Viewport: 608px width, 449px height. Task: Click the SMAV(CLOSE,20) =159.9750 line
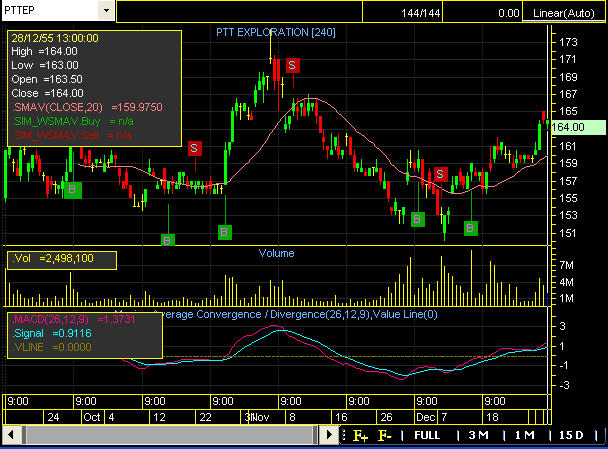87,107
